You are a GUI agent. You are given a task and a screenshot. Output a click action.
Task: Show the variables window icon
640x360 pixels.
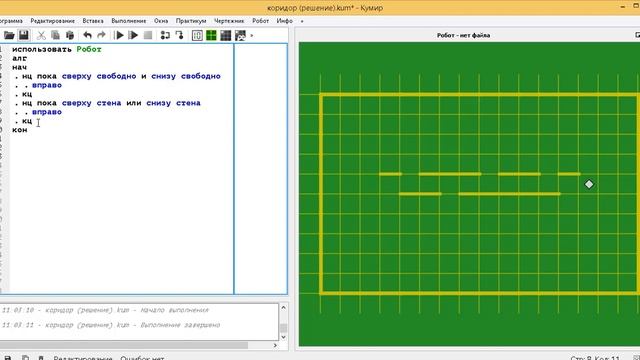(x=197, y=36)
